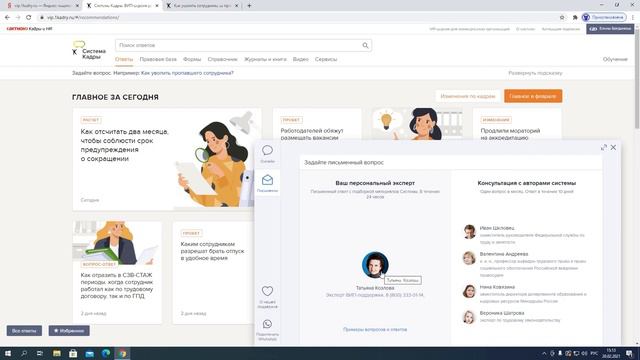Open the Журналы и книги tab
The width and height of the screenshot is (640, 360).
pyautogui.click(x=265, y=59)
